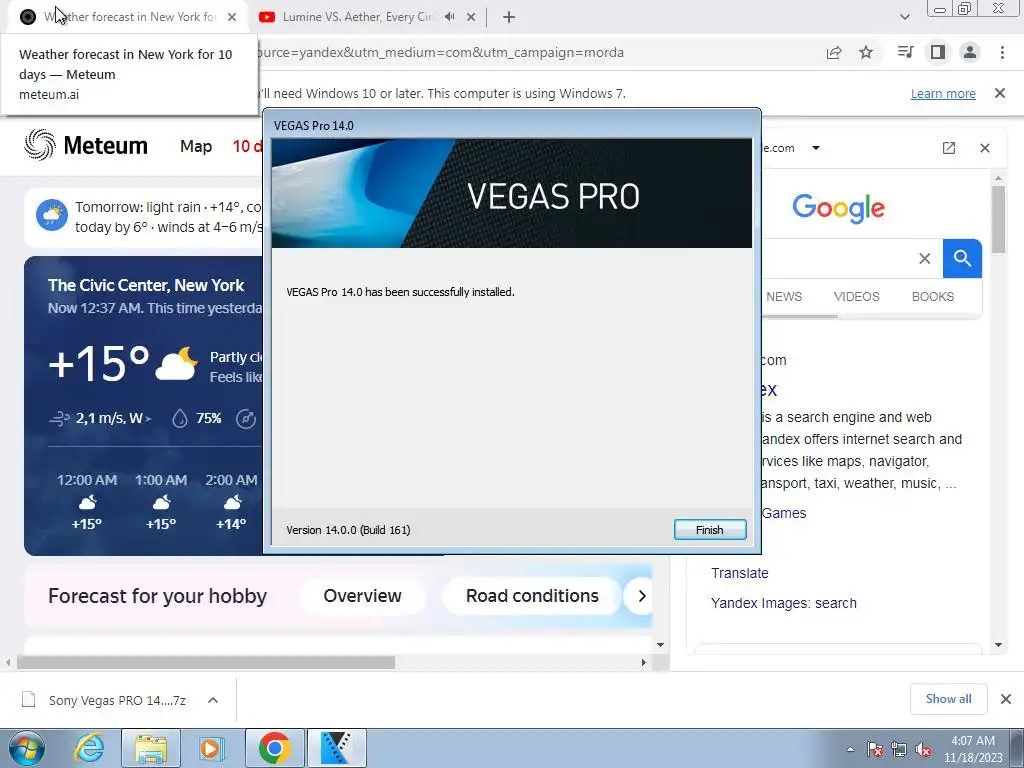This screenshot has height=768, width=1024.
Task: Toggle the Chrome side panel icon
Action: tap(938, 52)
